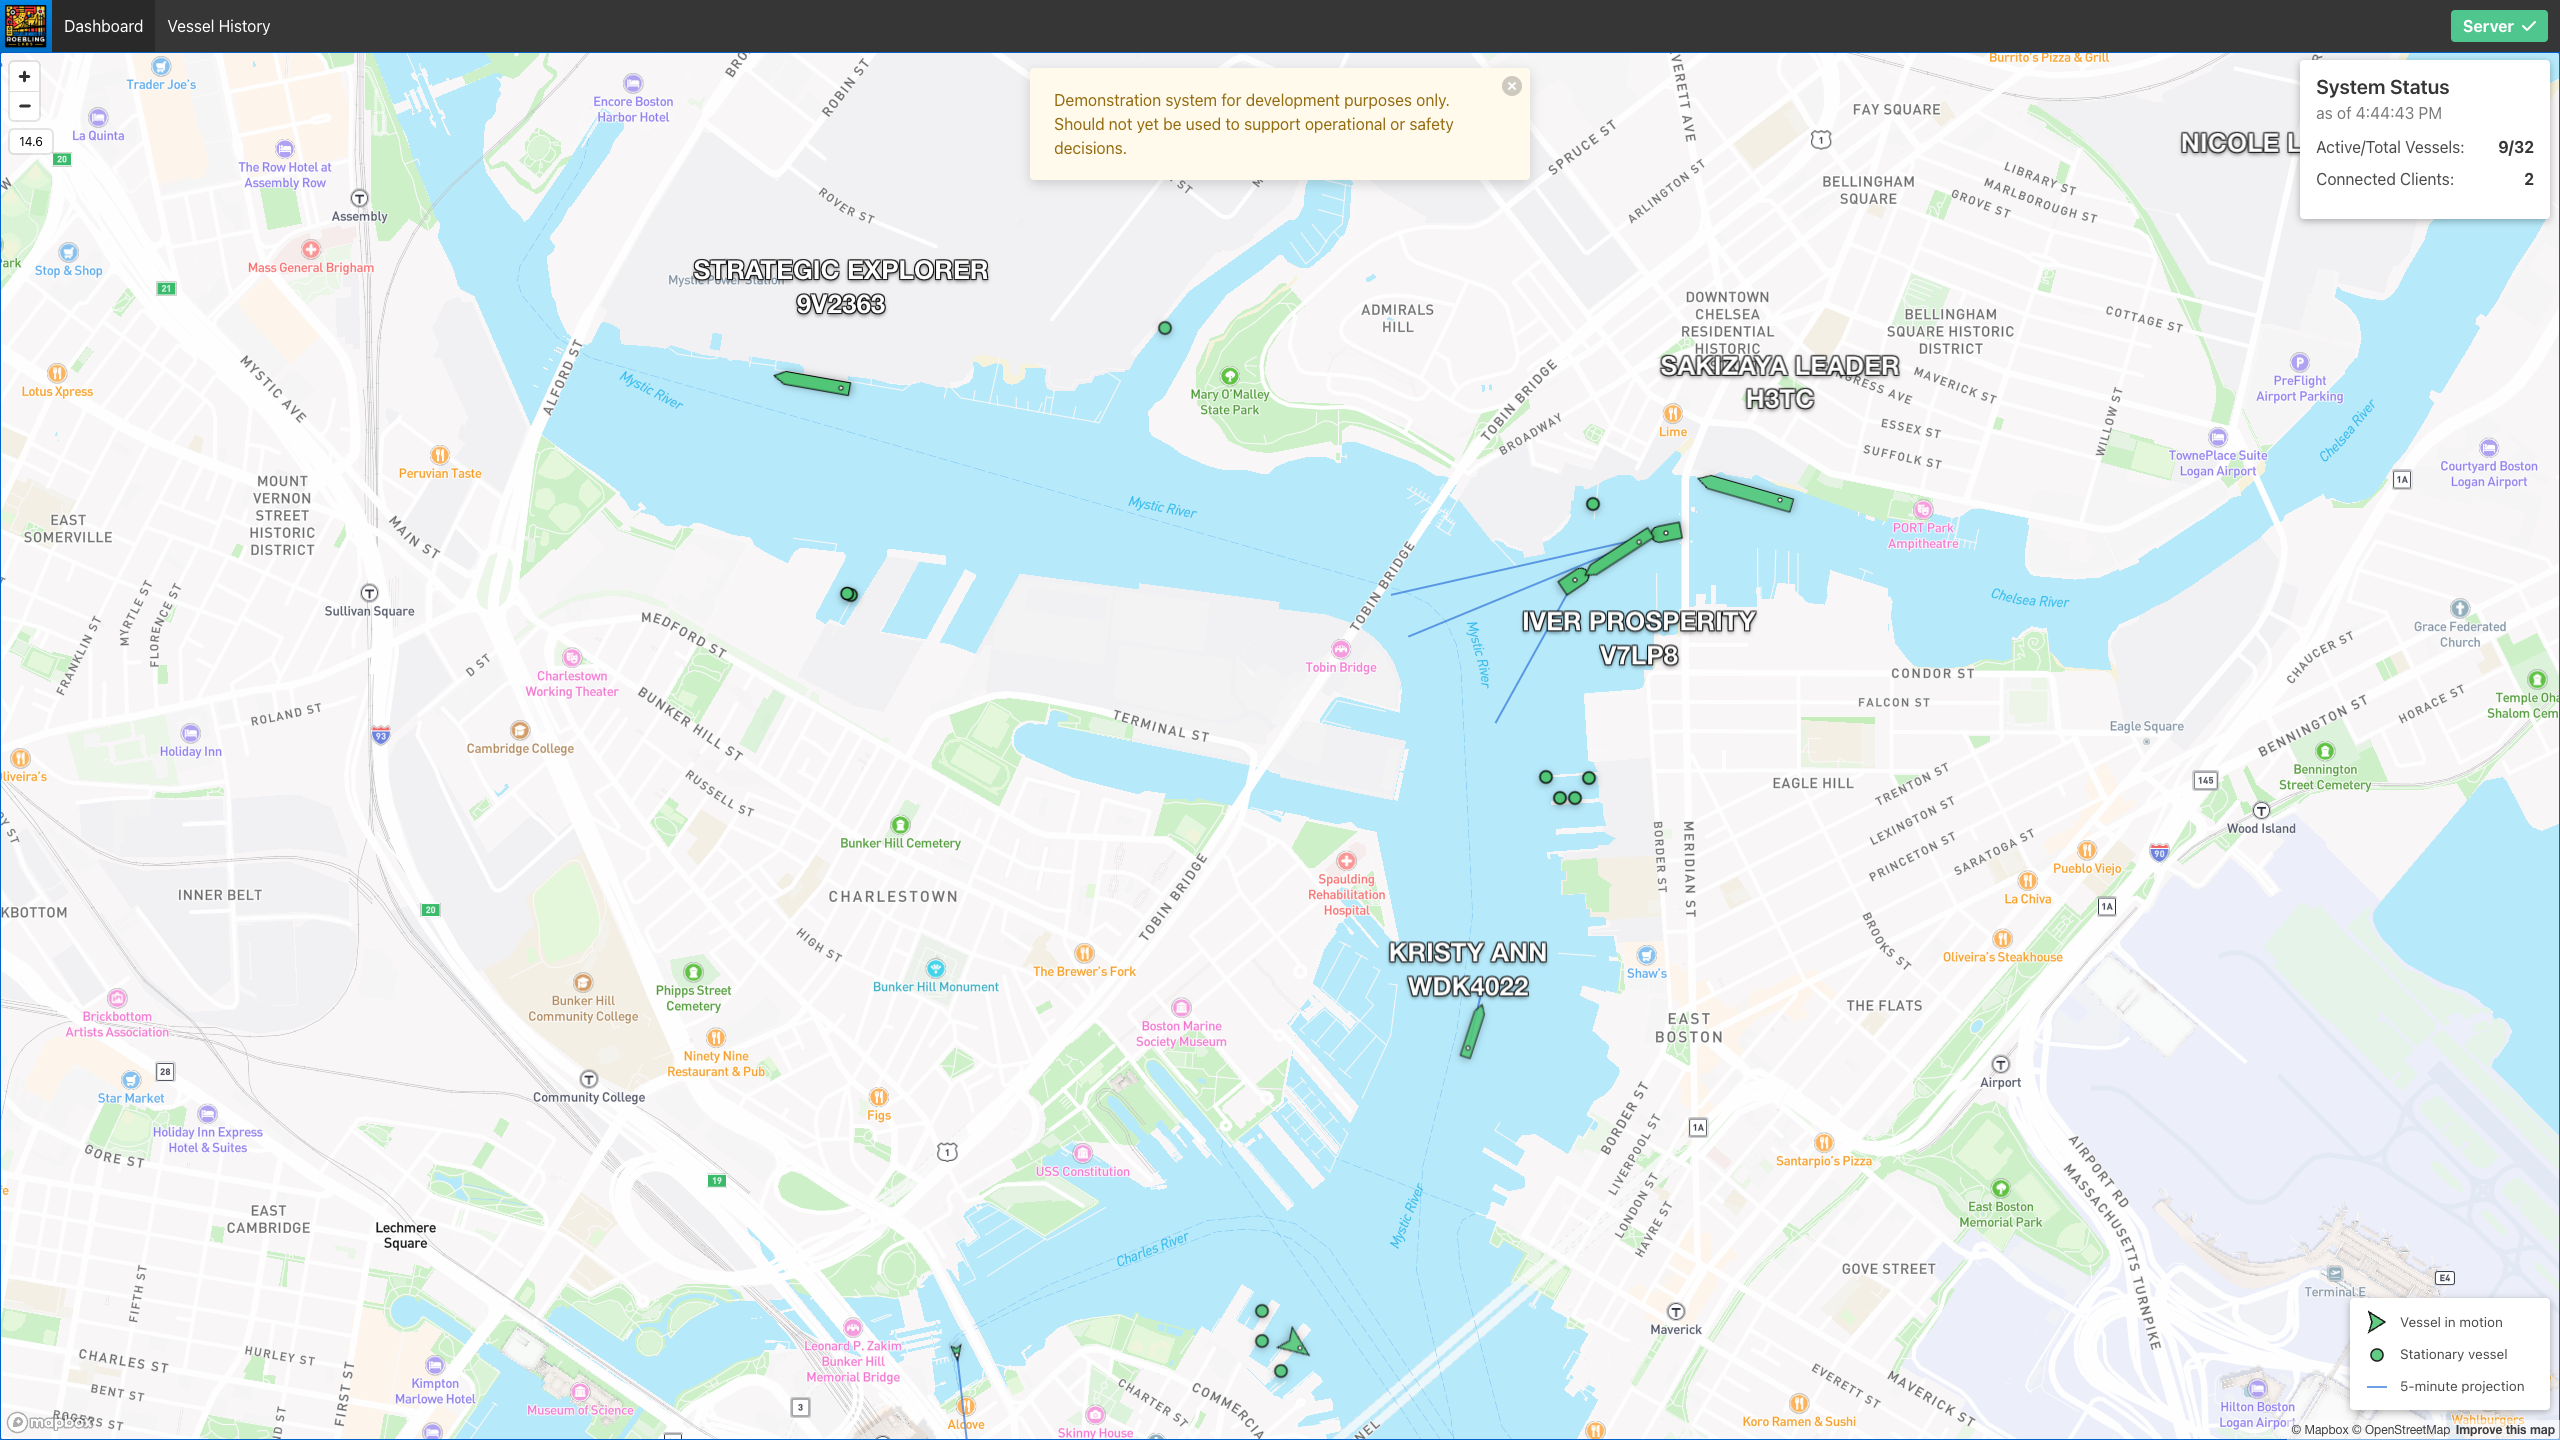Open the Vessel History page
This screenshot has width=2560, height=1440.
218,25
